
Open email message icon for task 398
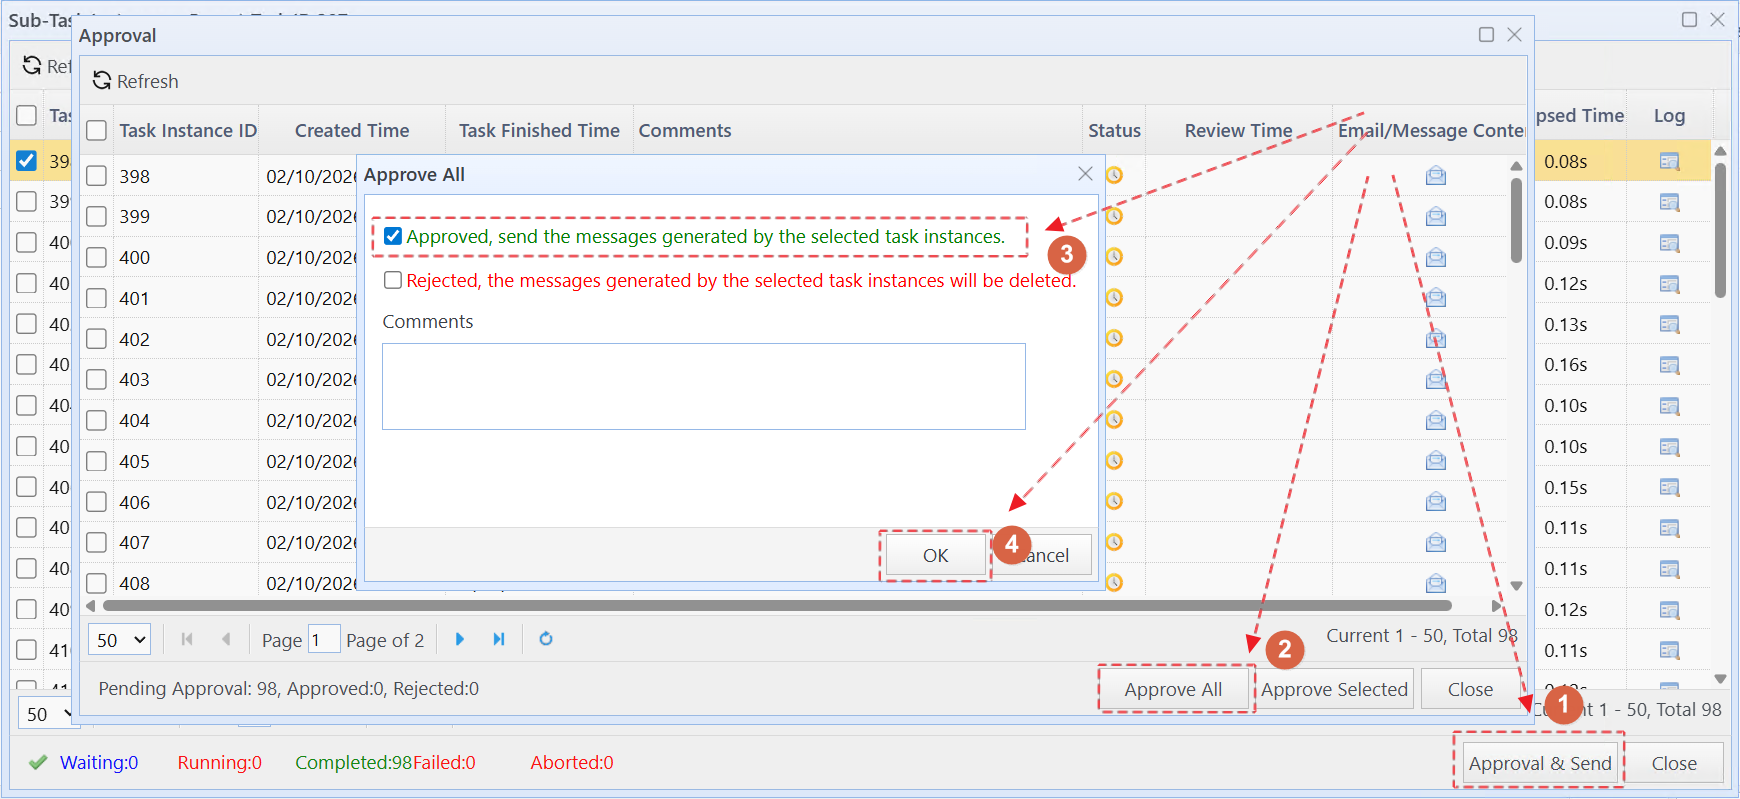[1435, 176]
